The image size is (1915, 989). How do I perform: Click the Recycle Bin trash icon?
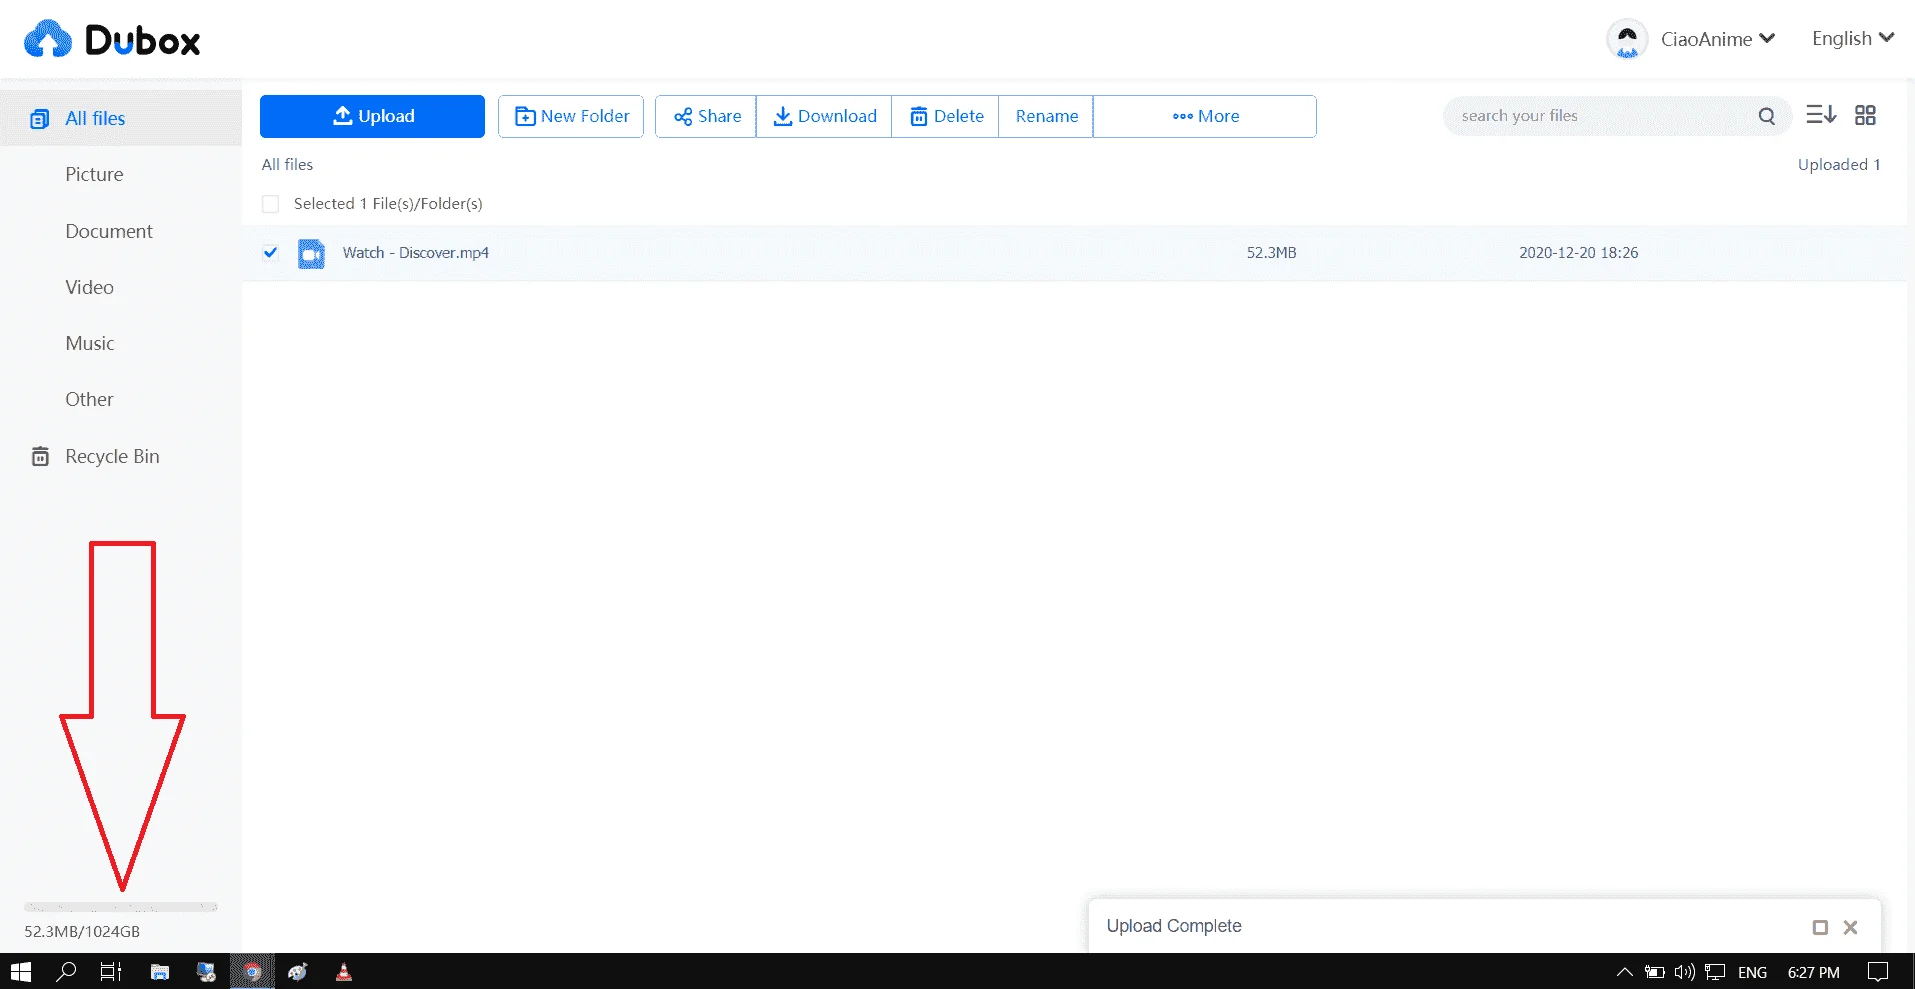point(40,456)
